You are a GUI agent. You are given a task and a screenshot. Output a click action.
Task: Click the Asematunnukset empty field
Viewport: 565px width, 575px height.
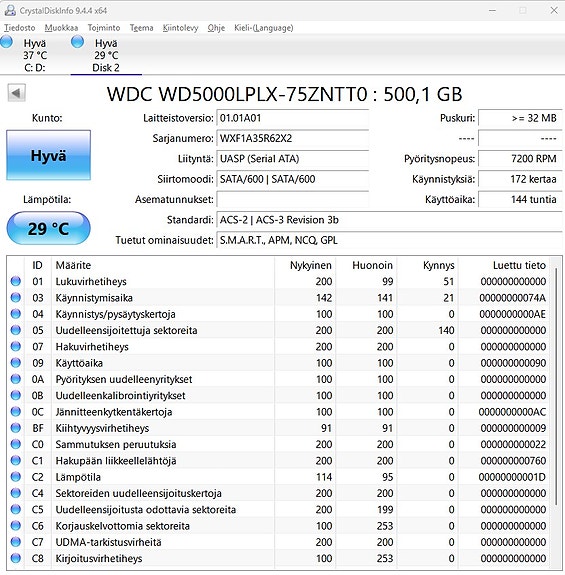click(293, 199)
